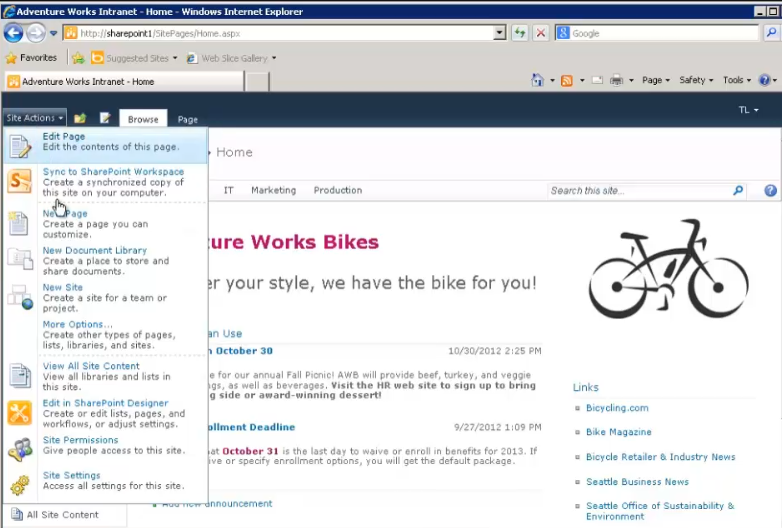Click the Add to Favorites Bar icon
This screenshot has height=528, width=782.
click(78, 58)
